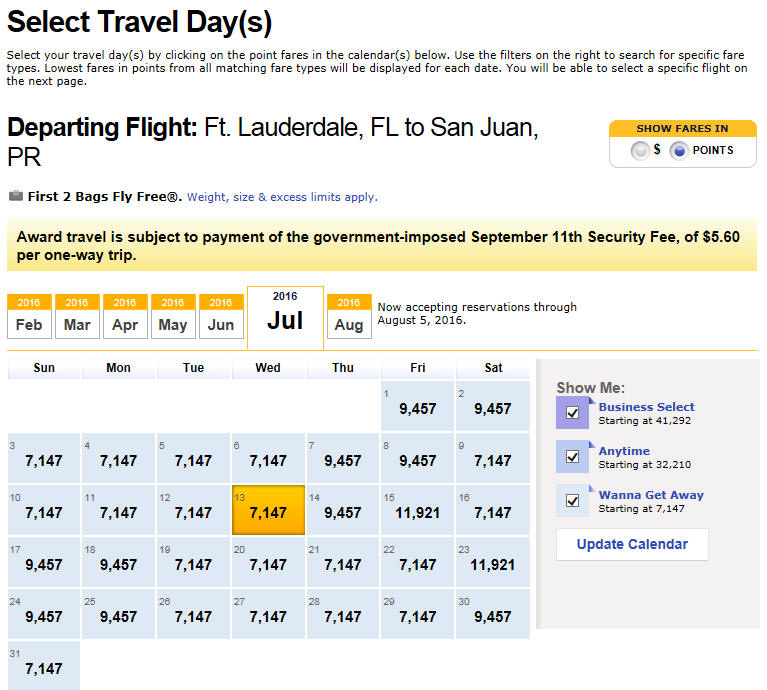Click the Update Calendar button

[x=632, y=544]
